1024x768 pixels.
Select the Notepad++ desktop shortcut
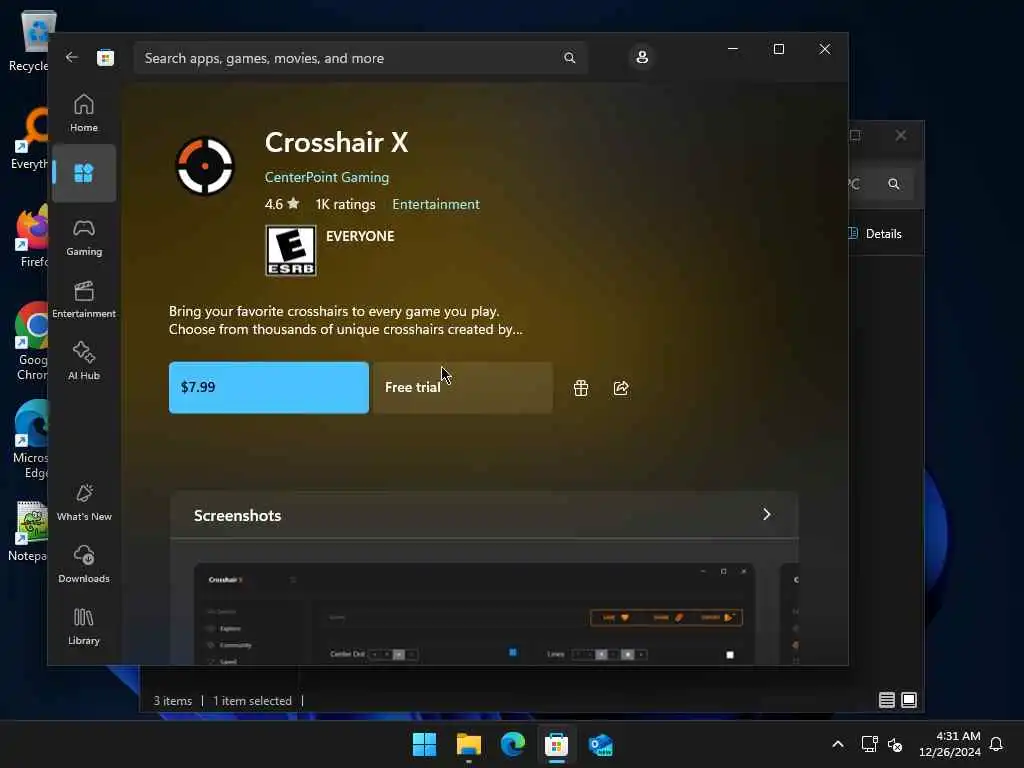(29, 531)
